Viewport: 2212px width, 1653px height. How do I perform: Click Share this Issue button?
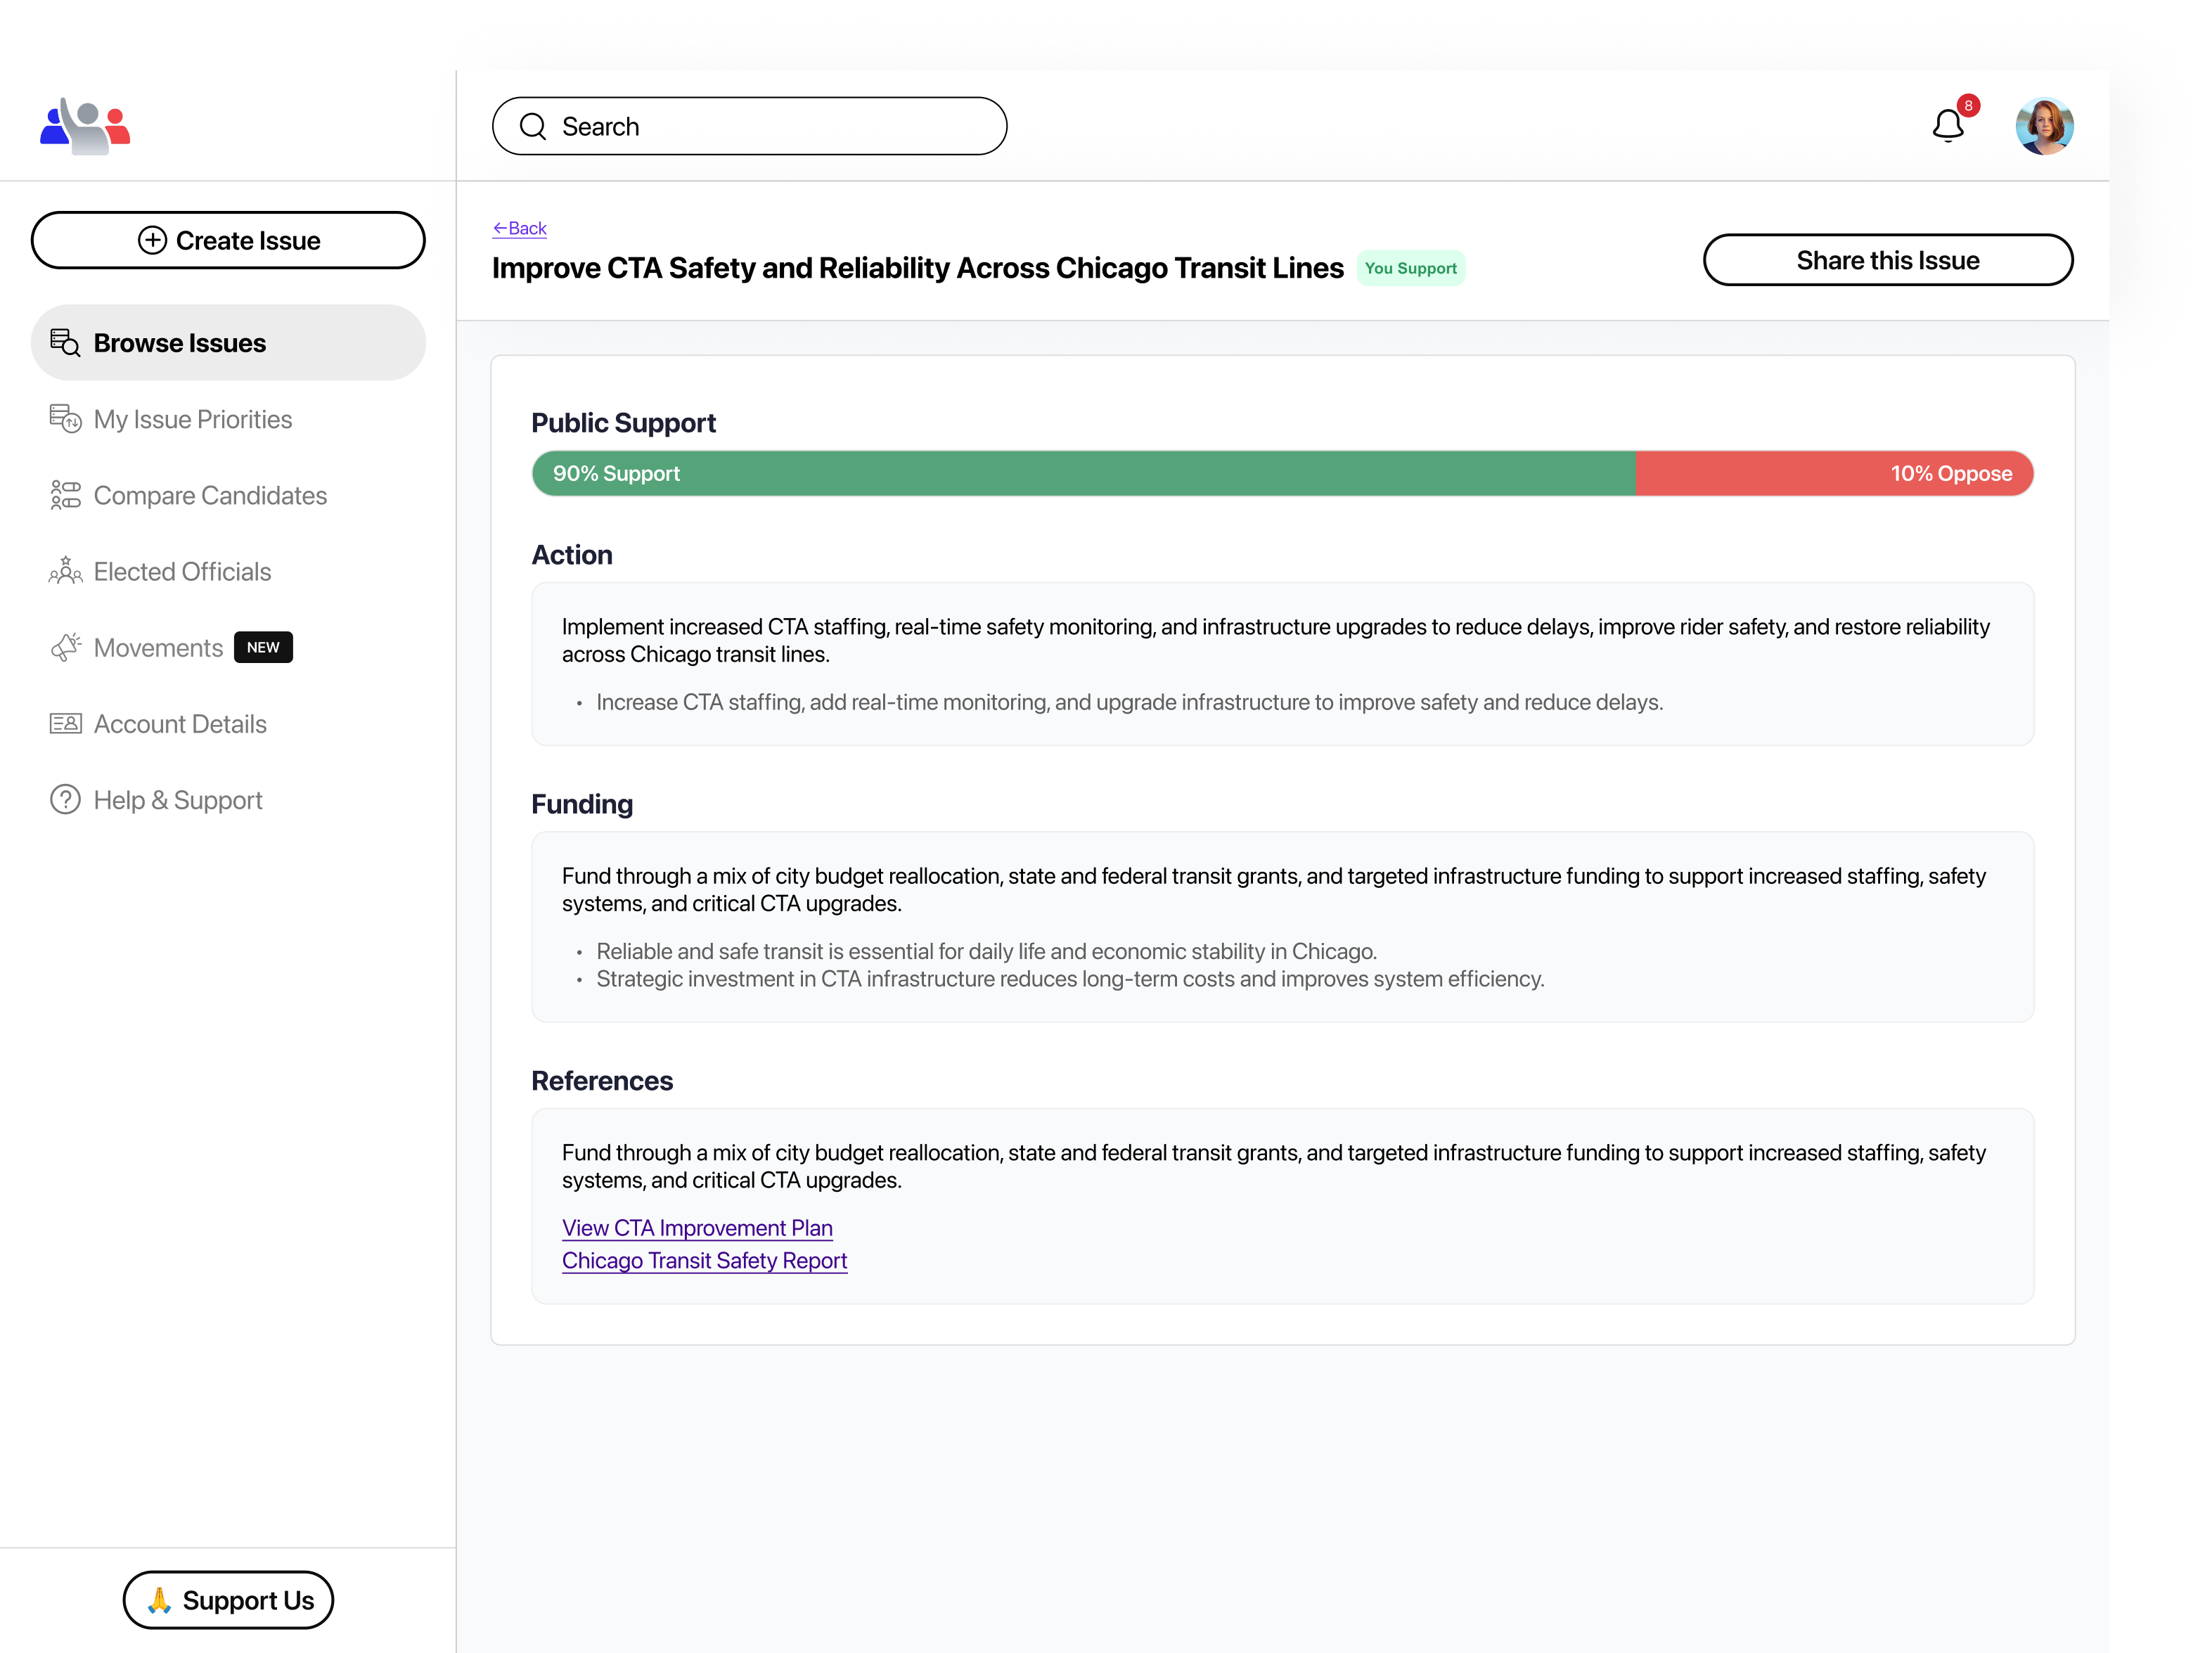coord(1887,260)
